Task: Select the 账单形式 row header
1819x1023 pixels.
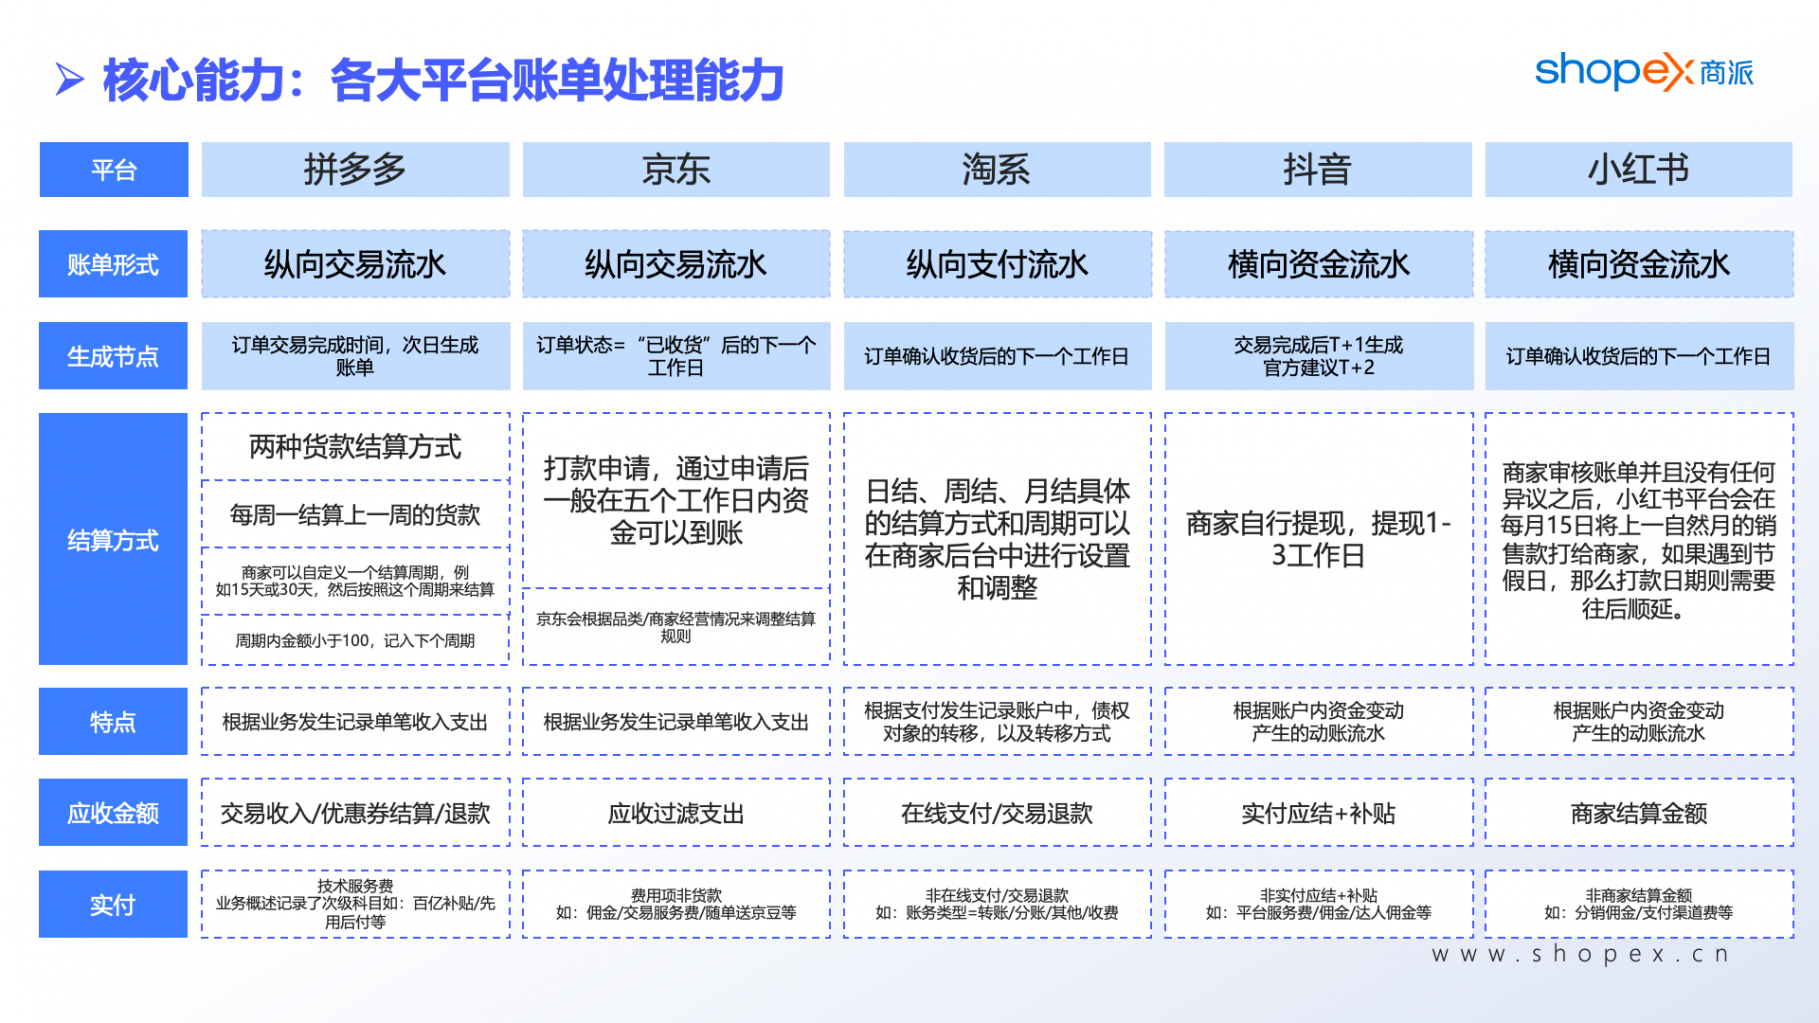Action: [x=113, y=264]
